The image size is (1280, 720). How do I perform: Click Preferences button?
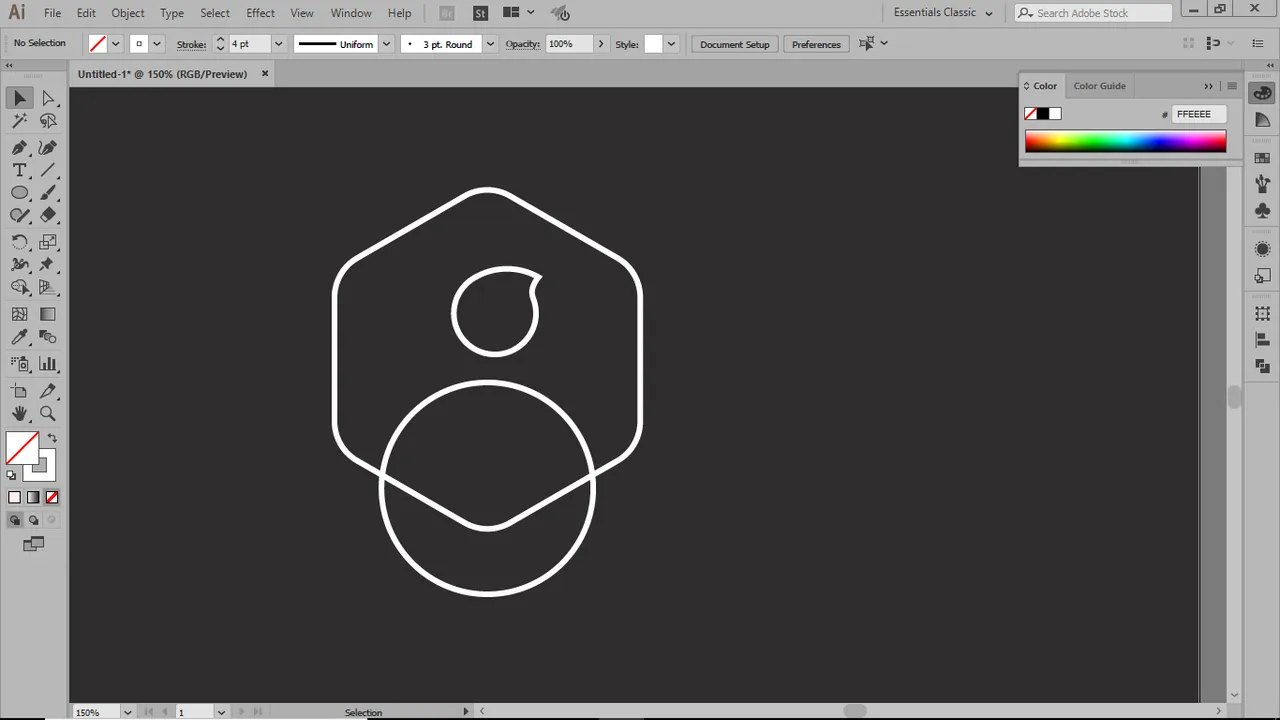coord(816,44)
